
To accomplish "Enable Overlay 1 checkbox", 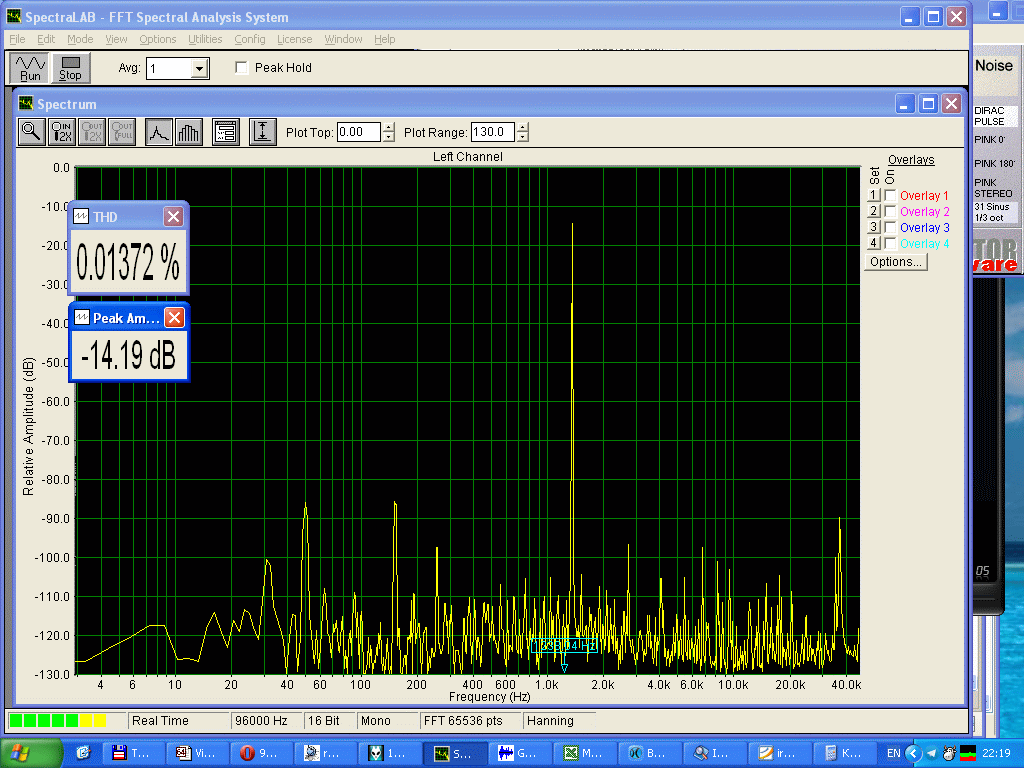I will (889, 196).
